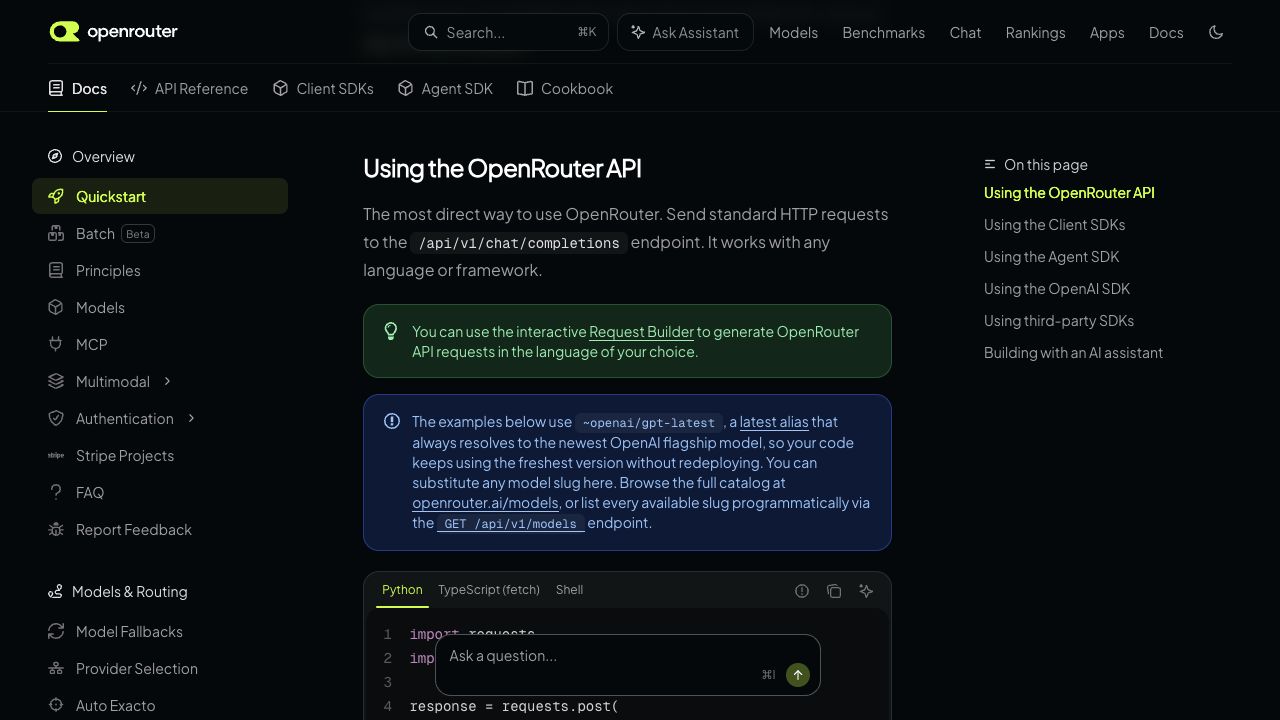Click the Agent SDK cube icon

pyautogui.click(x=405, y=88)
